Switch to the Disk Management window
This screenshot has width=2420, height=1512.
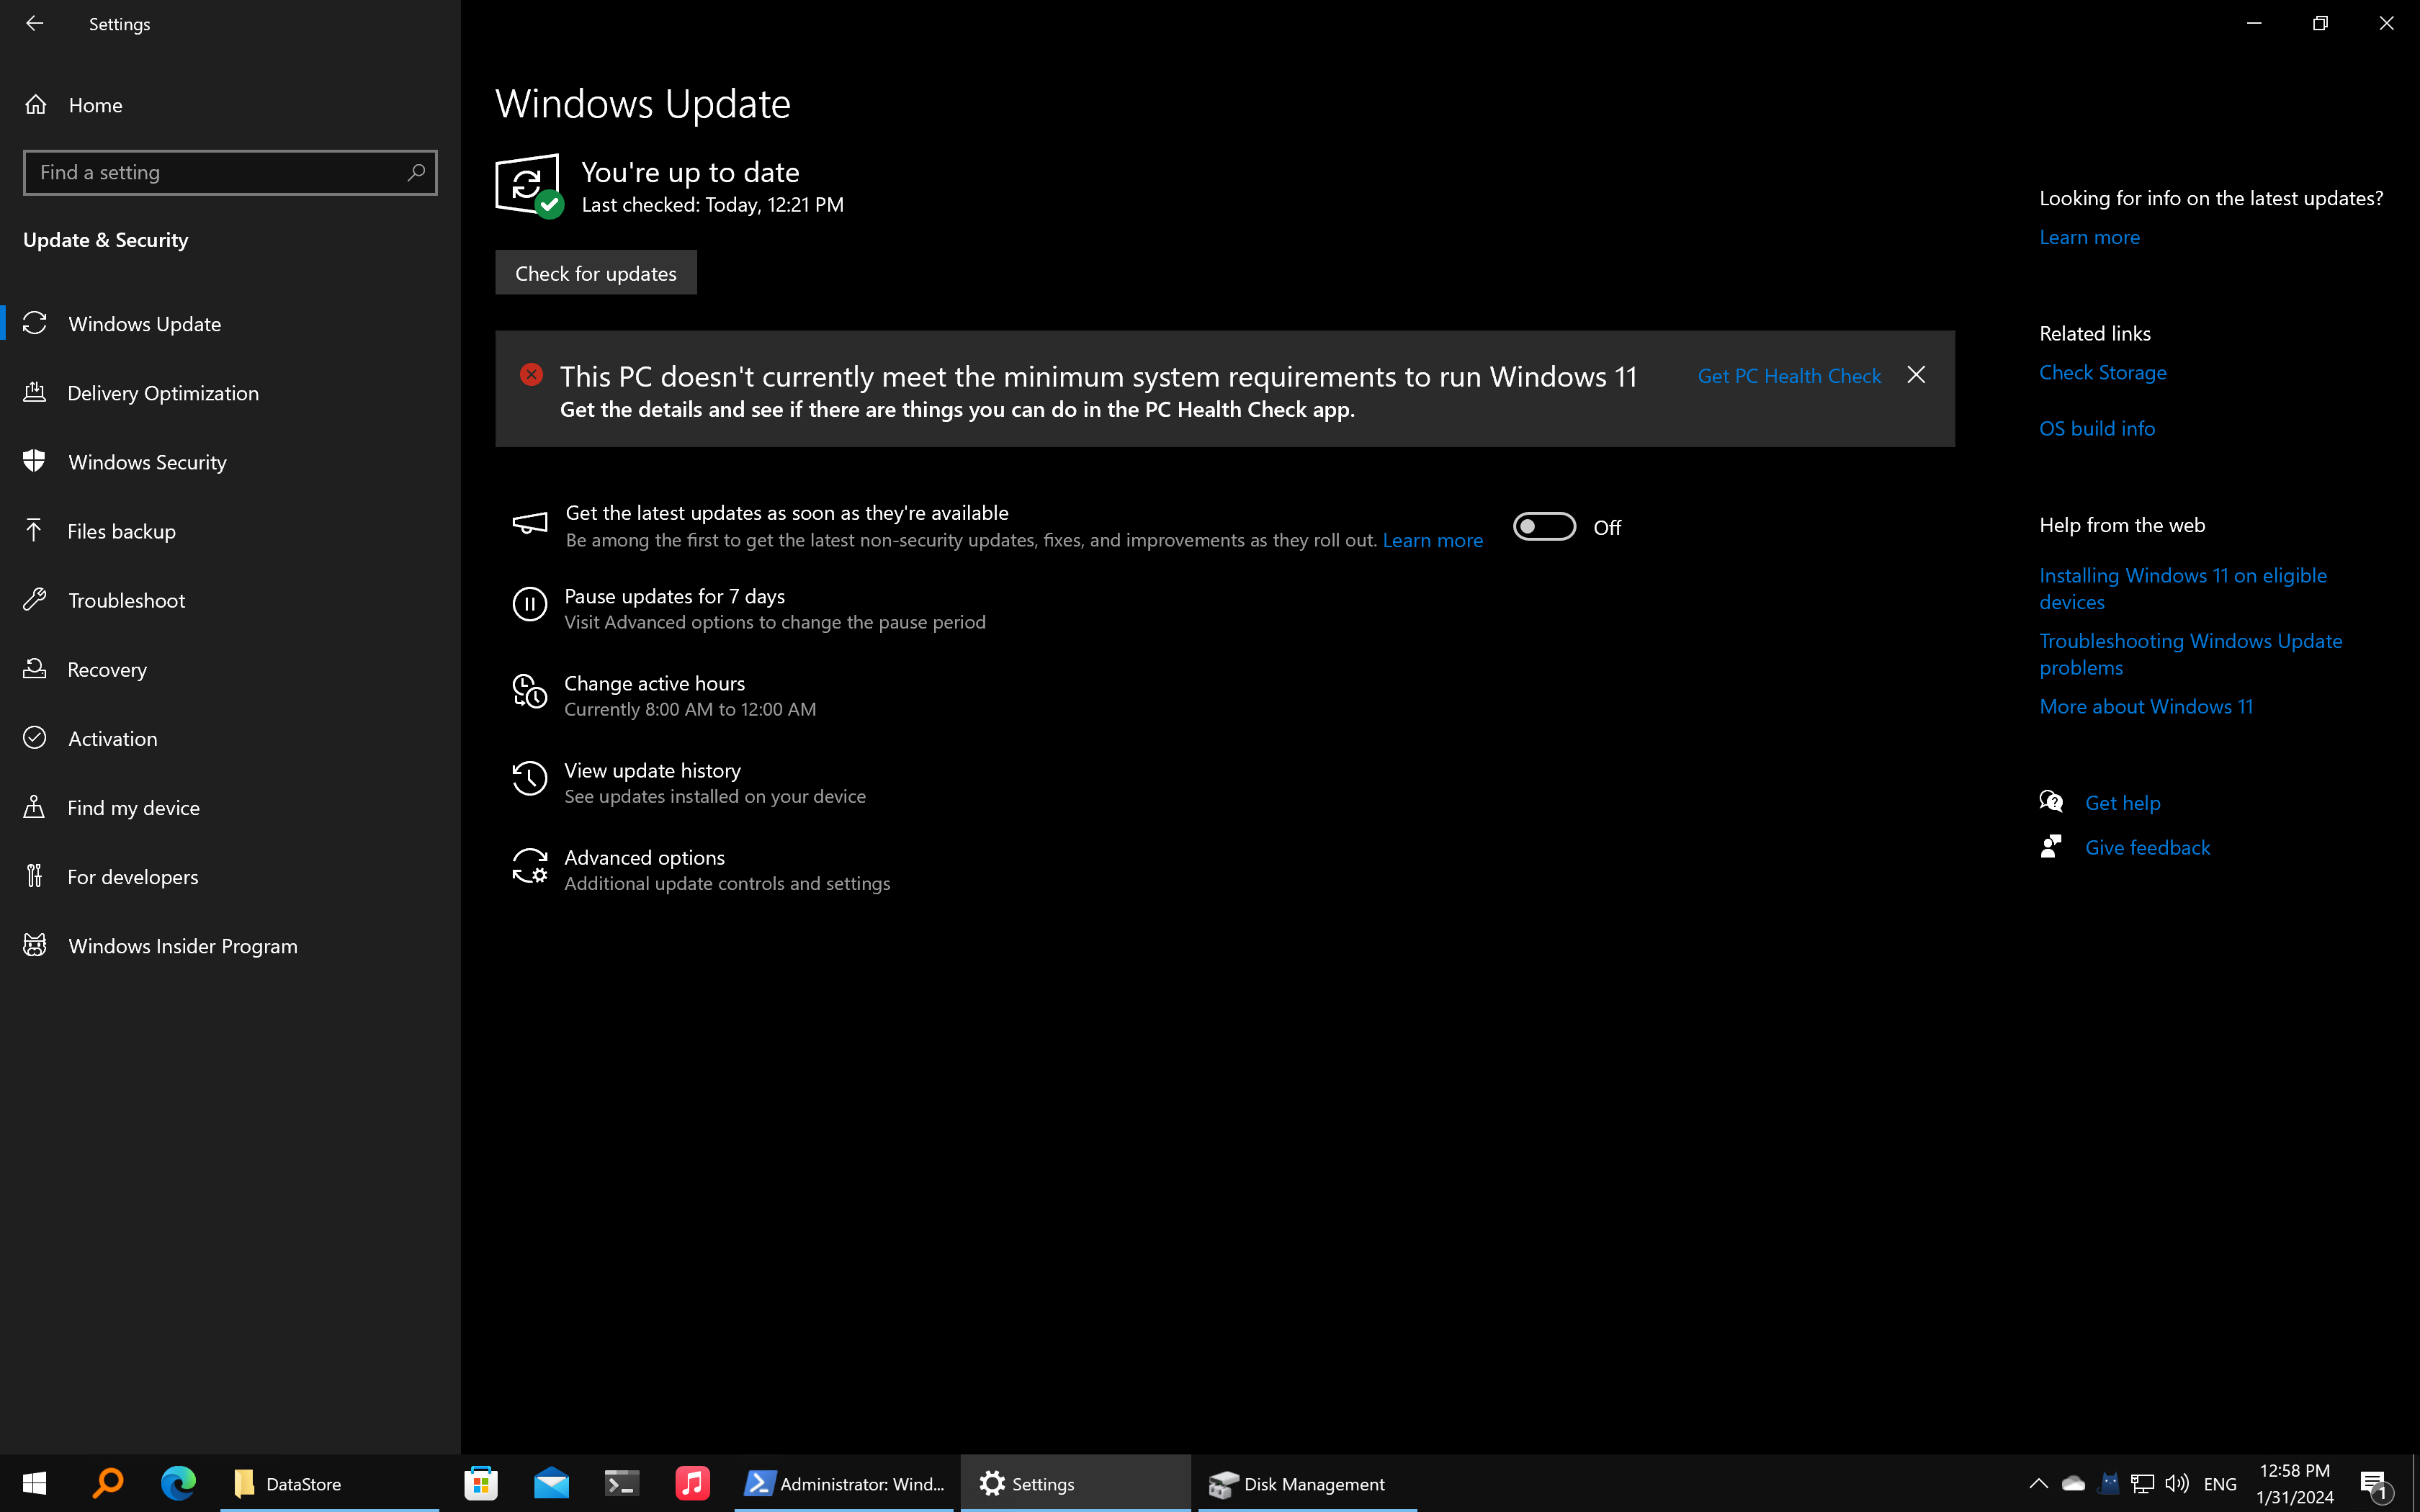[1300, 1483]
